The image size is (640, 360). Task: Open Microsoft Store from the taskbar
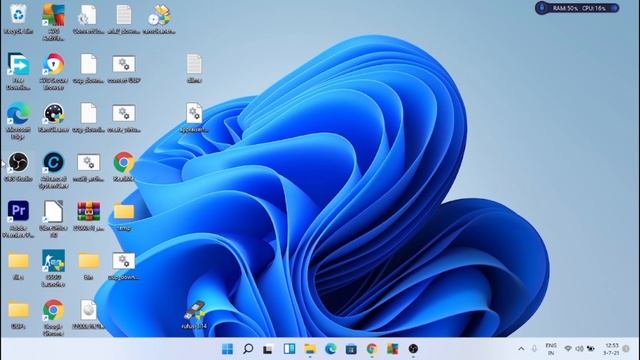tap(351, 349)
